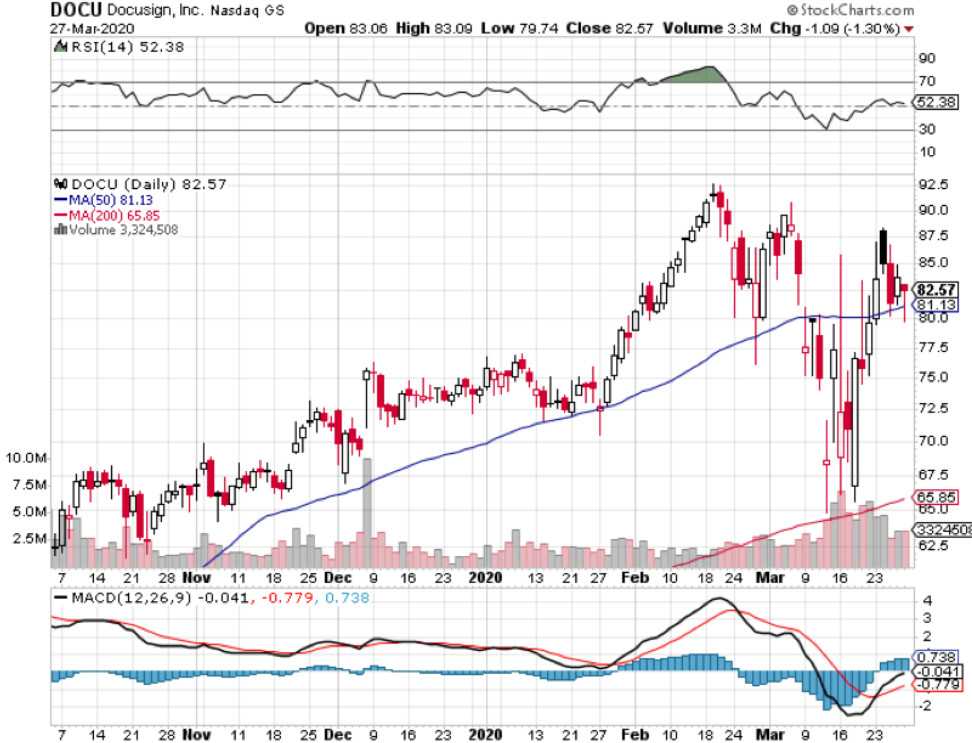Click the Mar label on bottom MACD axis
This screenshot has width=972, height=743.
[770, 735]
